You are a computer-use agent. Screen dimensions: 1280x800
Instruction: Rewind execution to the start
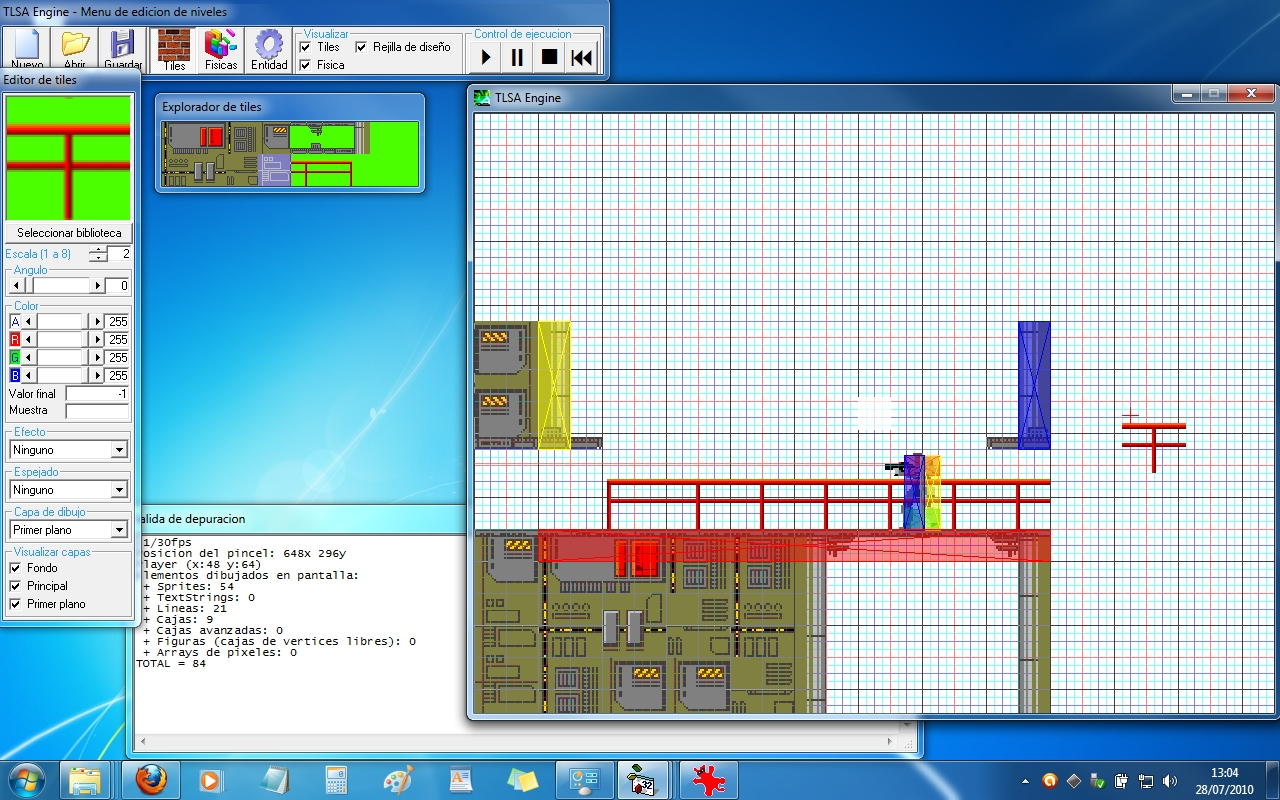pos(581,57)
